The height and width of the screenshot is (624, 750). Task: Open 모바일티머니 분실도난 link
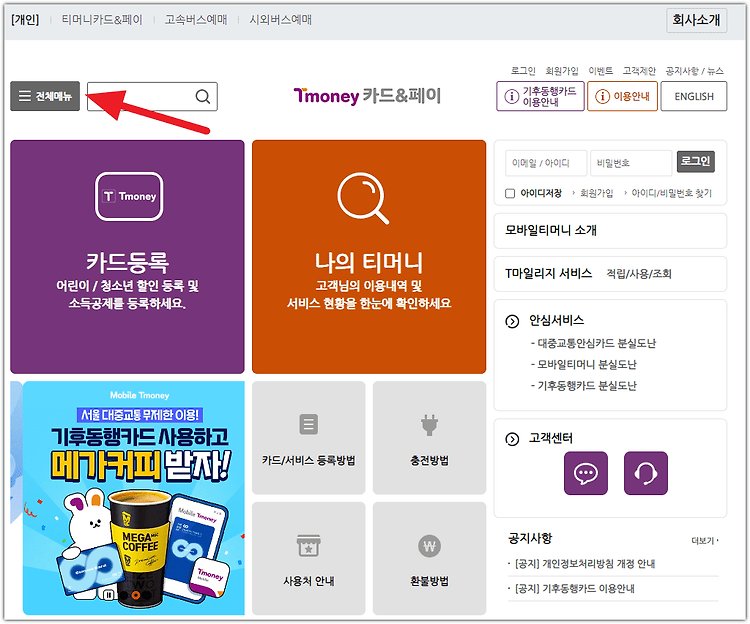click(x=587, y=364)
